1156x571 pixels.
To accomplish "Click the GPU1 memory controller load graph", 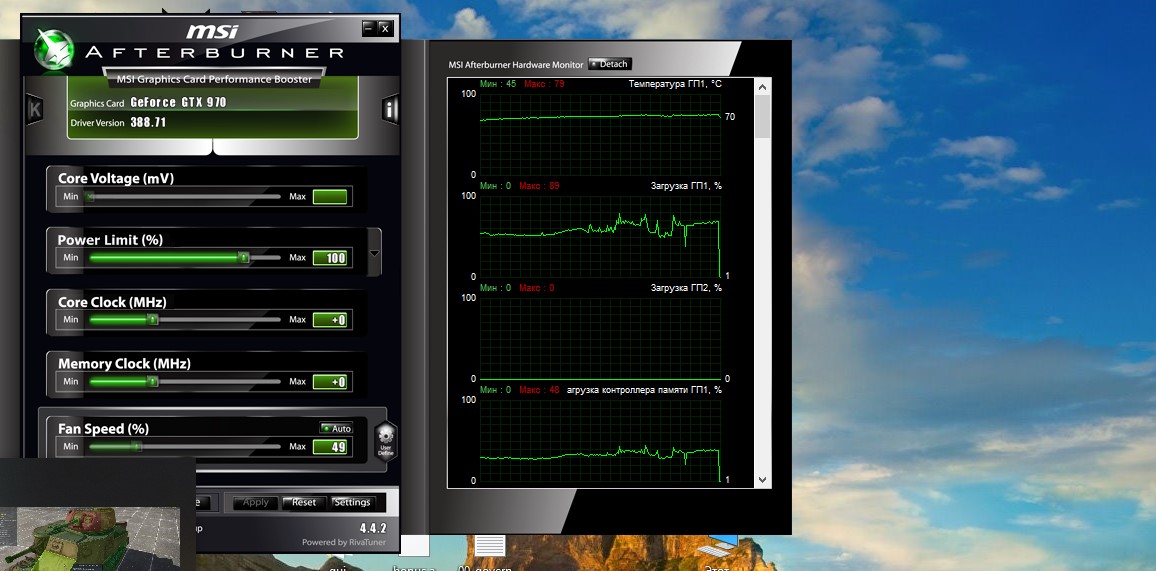I will (600, 441).
